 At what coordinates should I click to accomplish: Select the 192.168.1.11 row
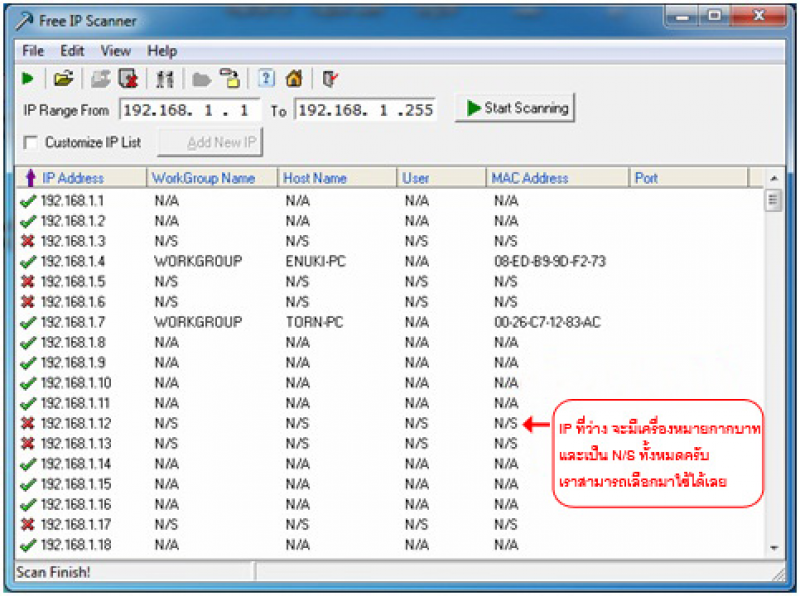click(x=390, y=403)
